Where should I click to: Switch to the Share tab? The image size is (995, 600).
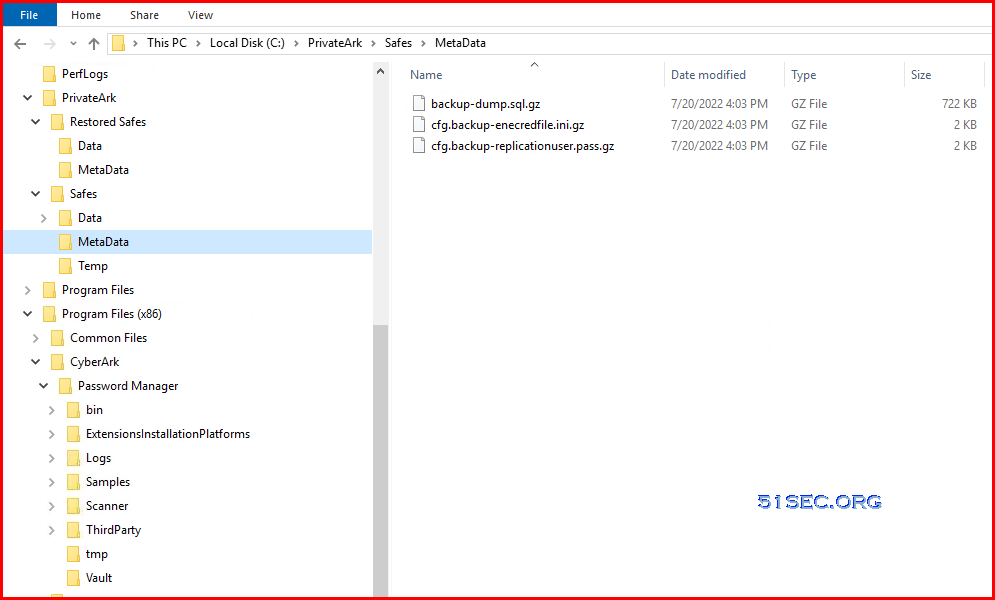click(144, 15)
